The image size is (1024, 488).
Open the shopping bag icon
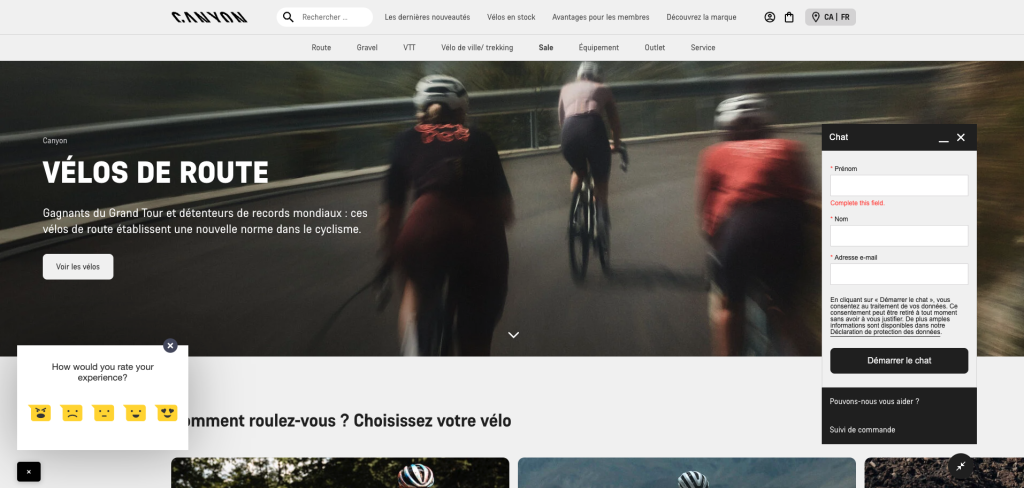[789, 17]
